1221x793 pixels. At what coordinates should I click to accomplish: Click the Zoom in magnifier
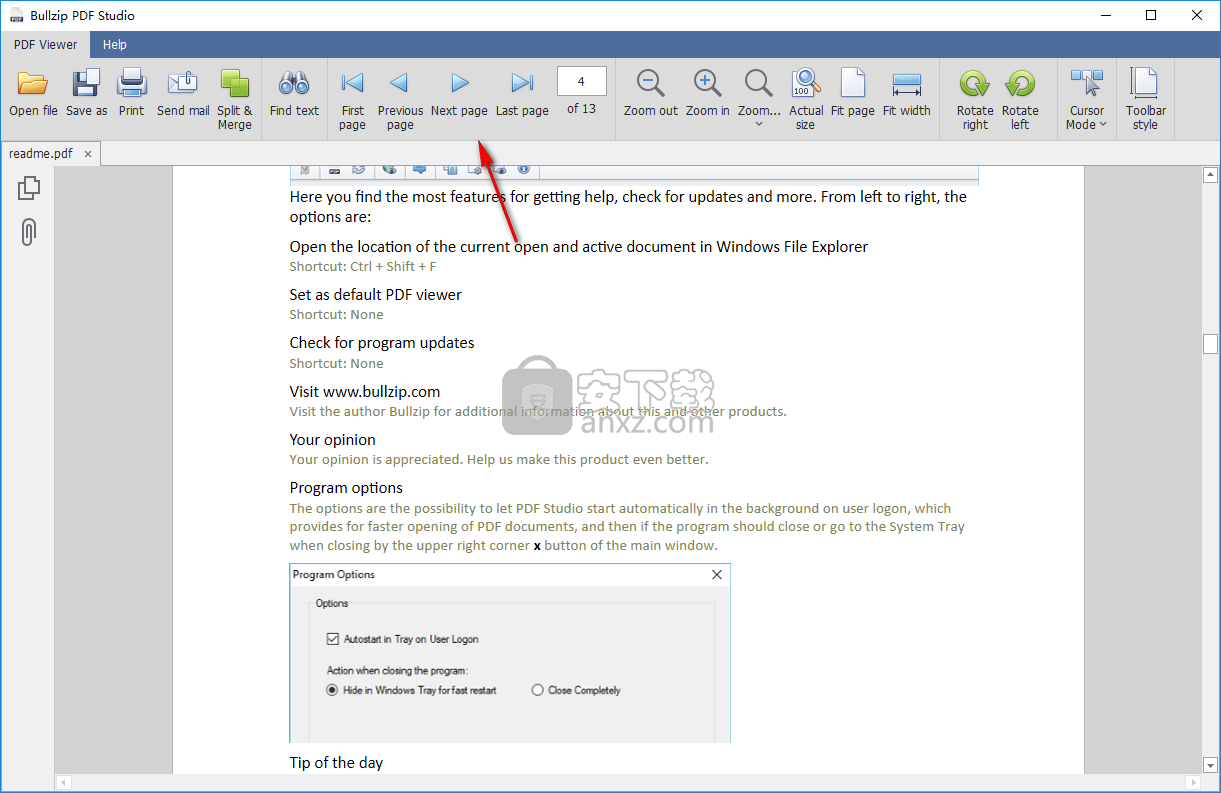[x=708, y=84]
